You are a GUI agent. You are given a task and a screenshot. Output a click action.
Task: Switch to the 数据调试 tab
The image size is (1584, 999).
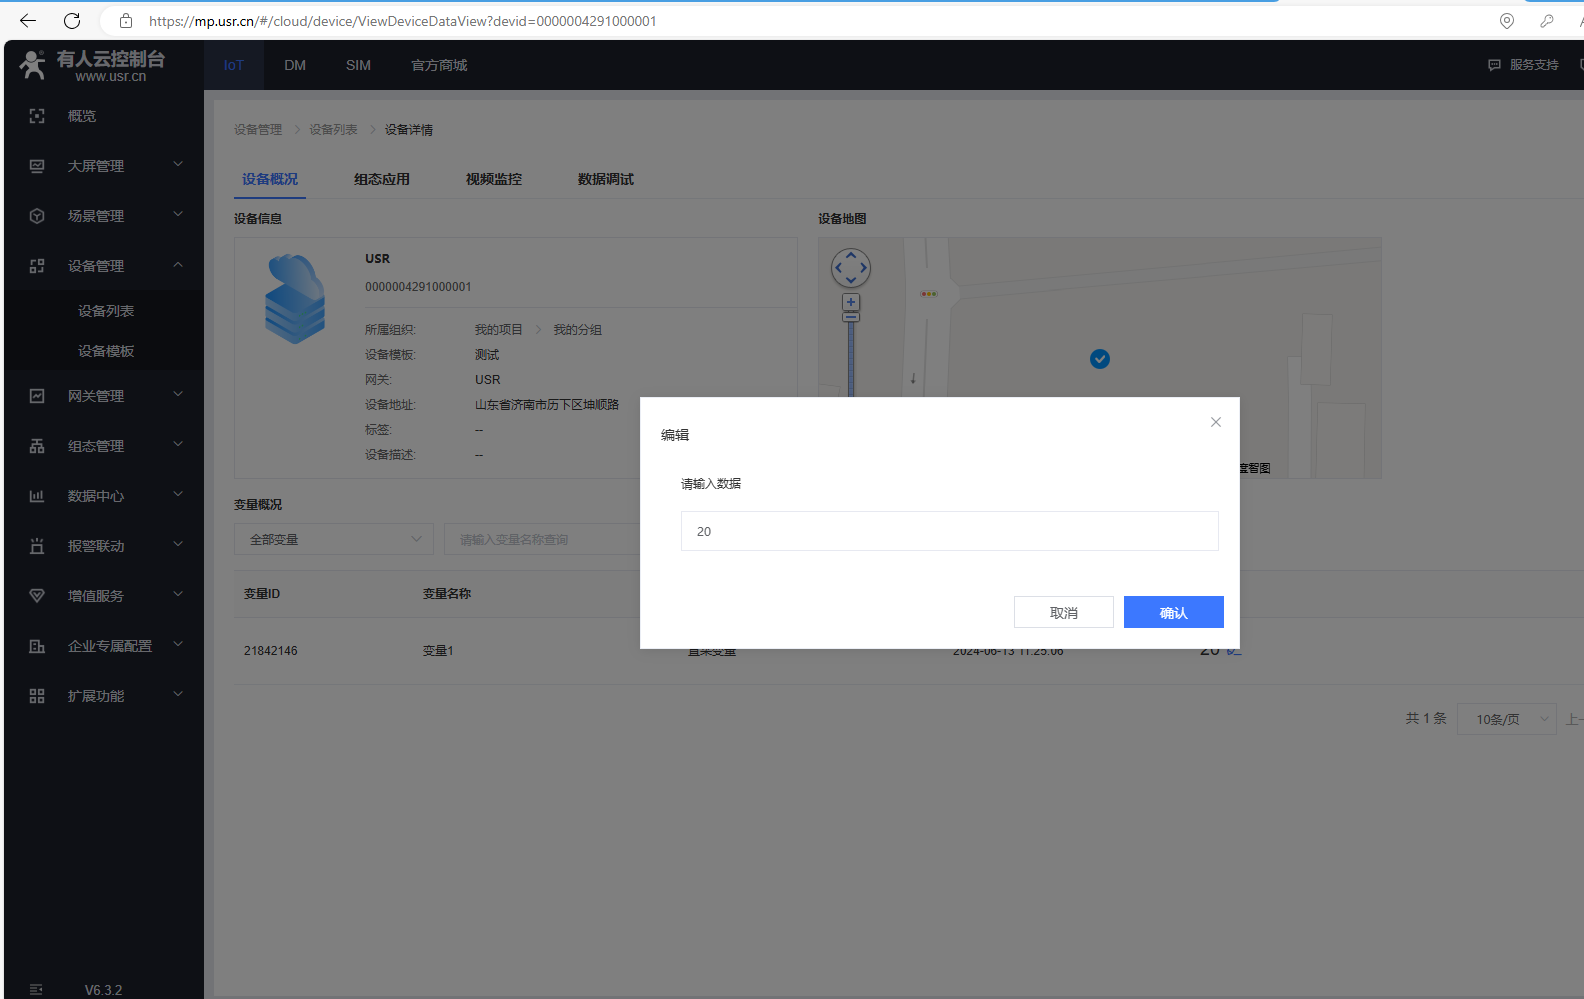tap(606, 179)
